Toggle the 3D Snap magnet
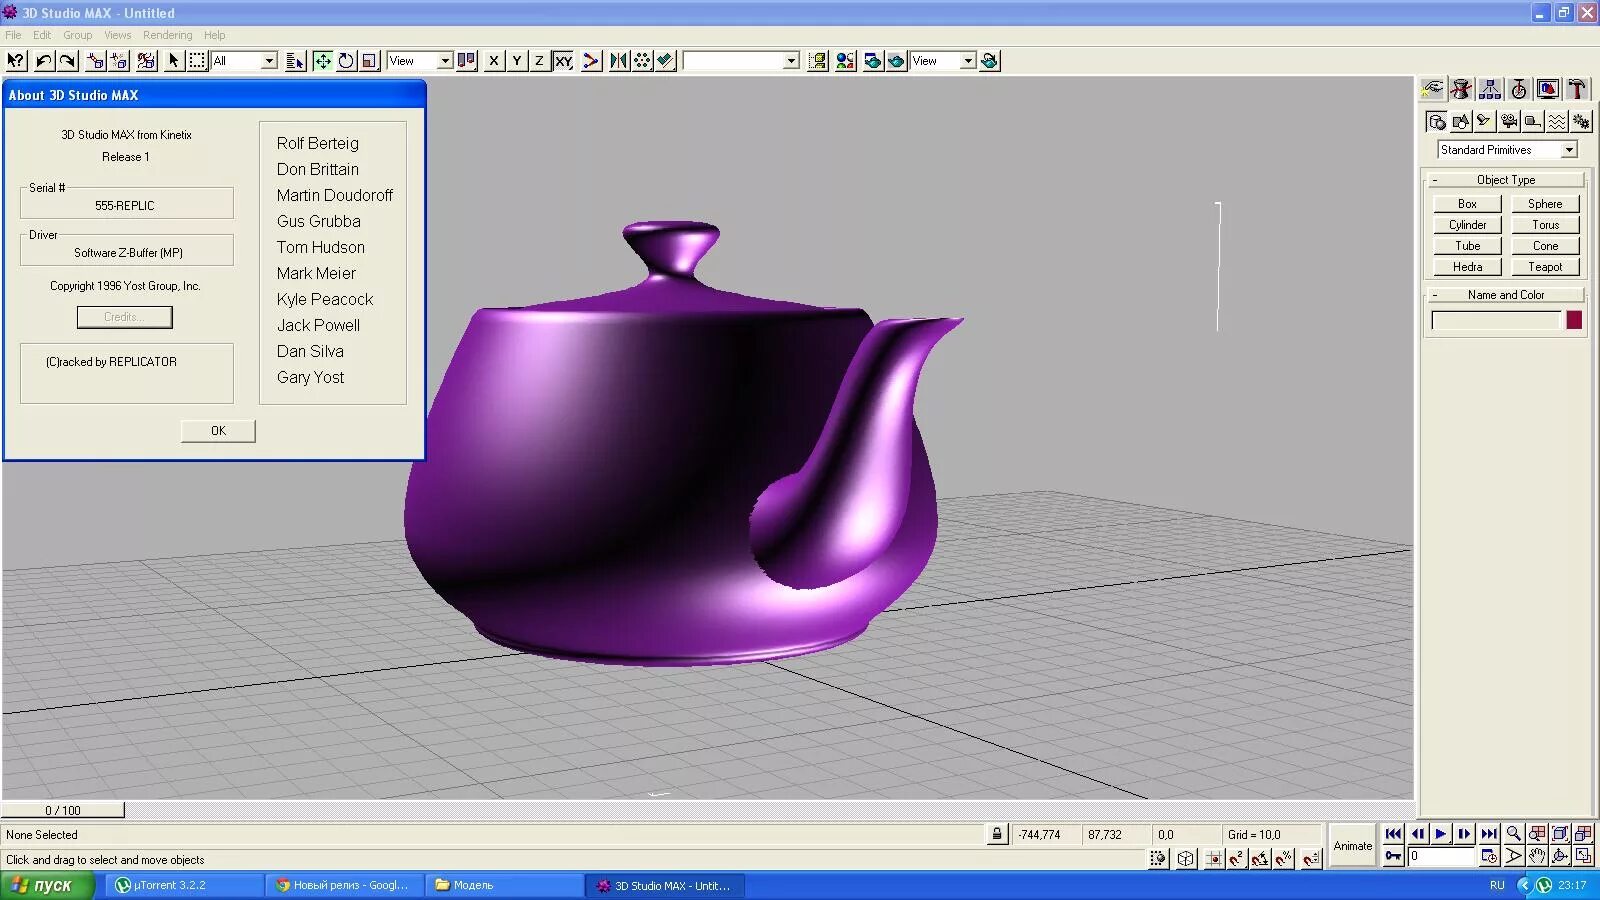Image resolution: width=1600 pixels, height=900 pixels. click(x=1237, y=858)
